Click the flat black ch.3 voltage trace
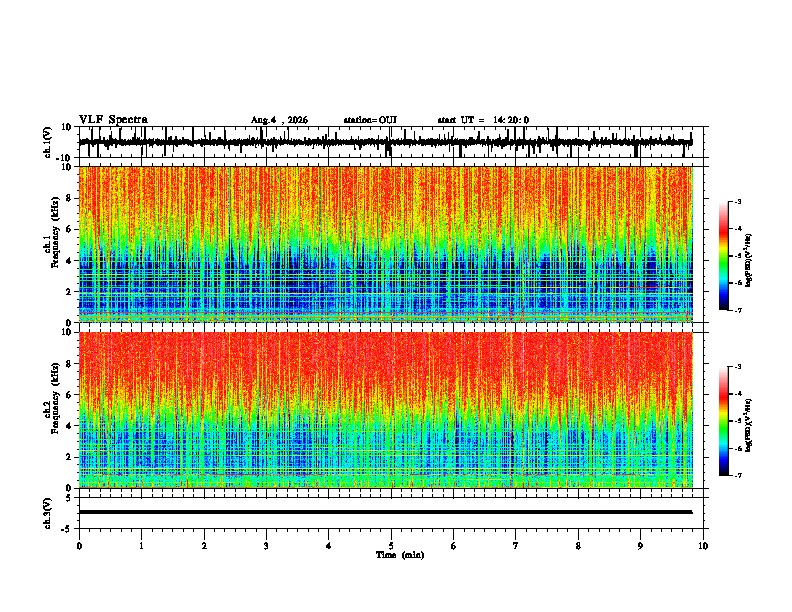The height and width of the screenshot is (612, 792). point(385,512)
